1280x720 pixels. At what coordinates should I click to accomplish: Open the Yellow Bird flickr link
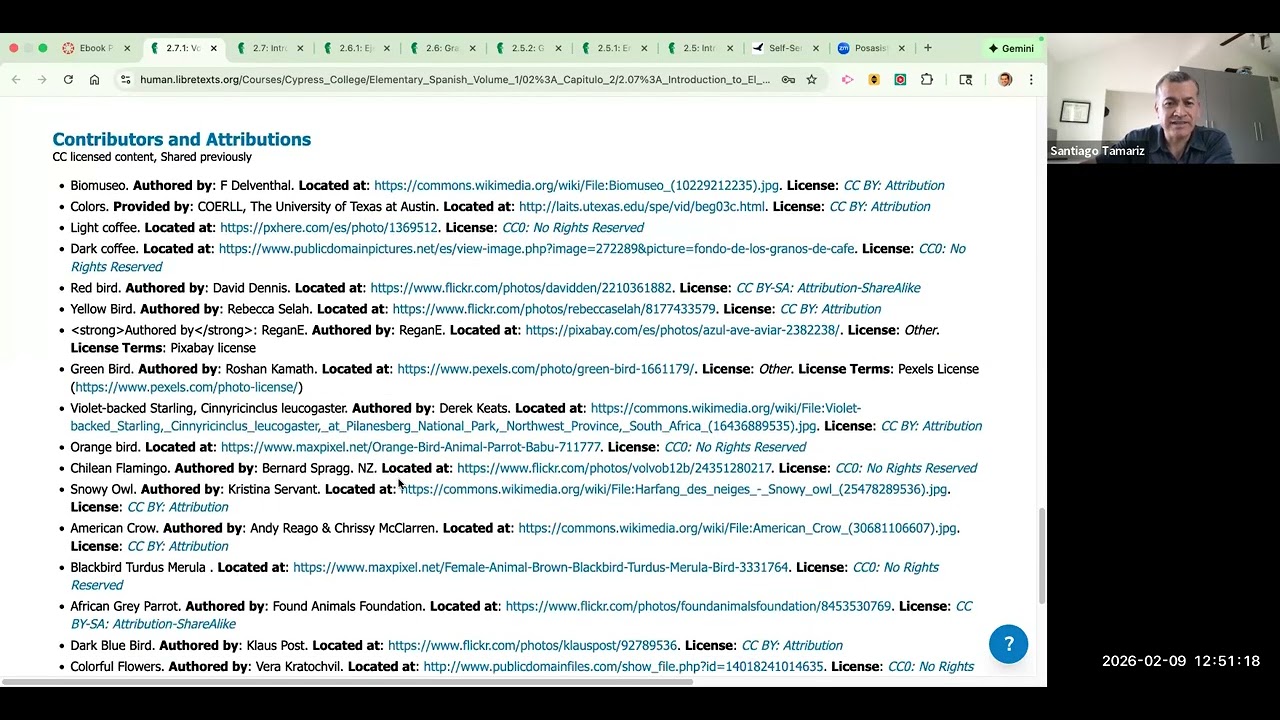pyautogui.click(x=554, y=309)
